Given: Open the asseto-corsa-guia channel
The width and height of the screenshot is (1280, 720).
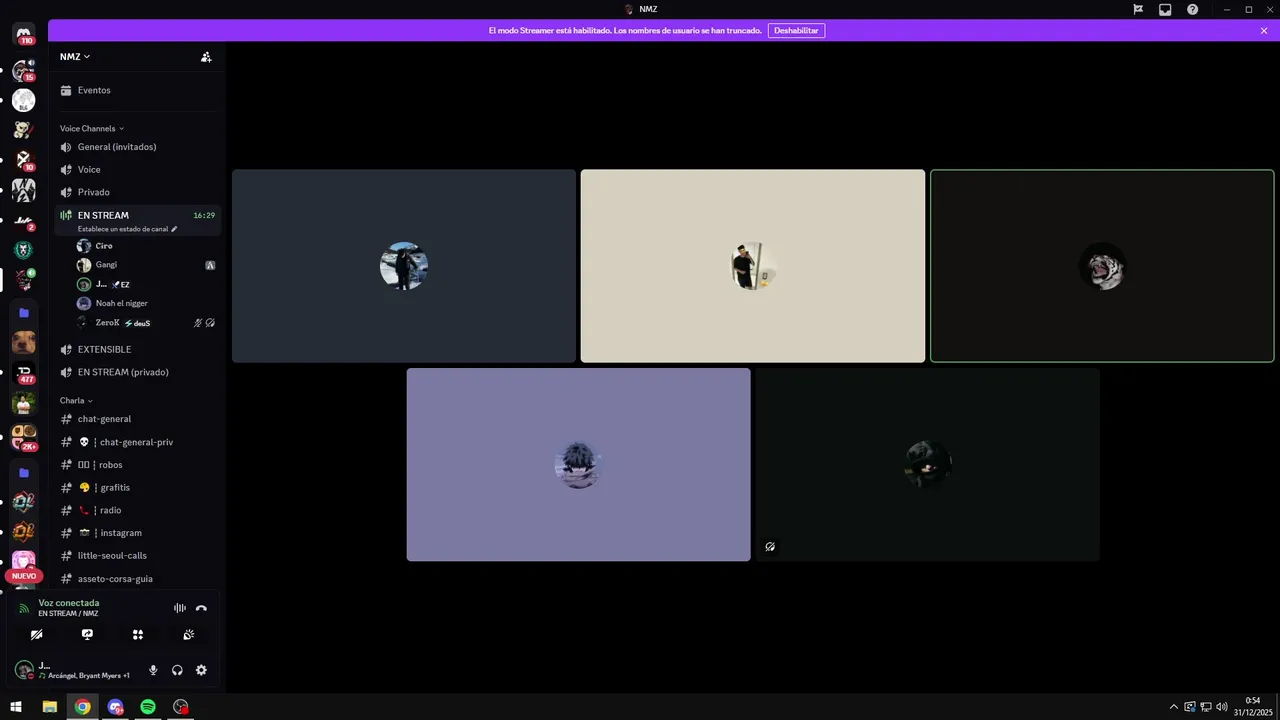Looking at the screenshot, I should click(x=137, y=579).
